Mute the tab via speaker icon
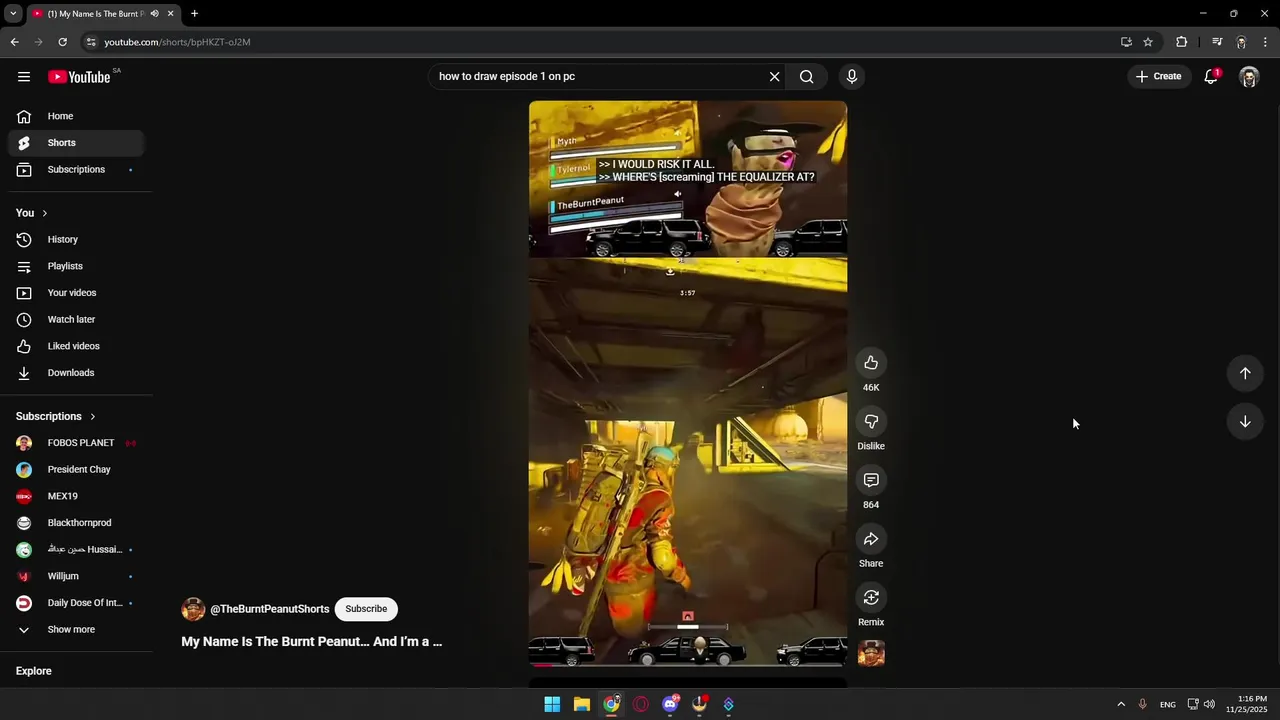 coord(155,14)
